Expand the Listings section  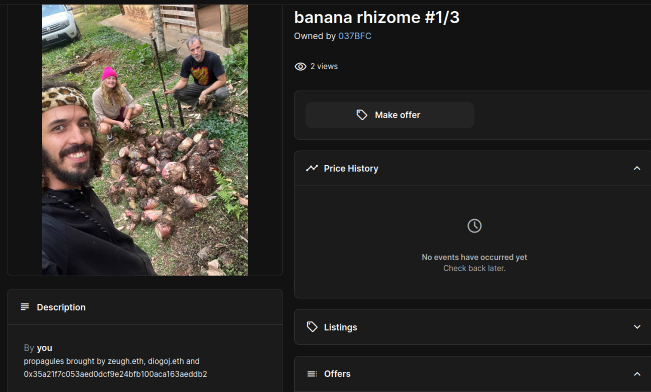tap(637, 327)
